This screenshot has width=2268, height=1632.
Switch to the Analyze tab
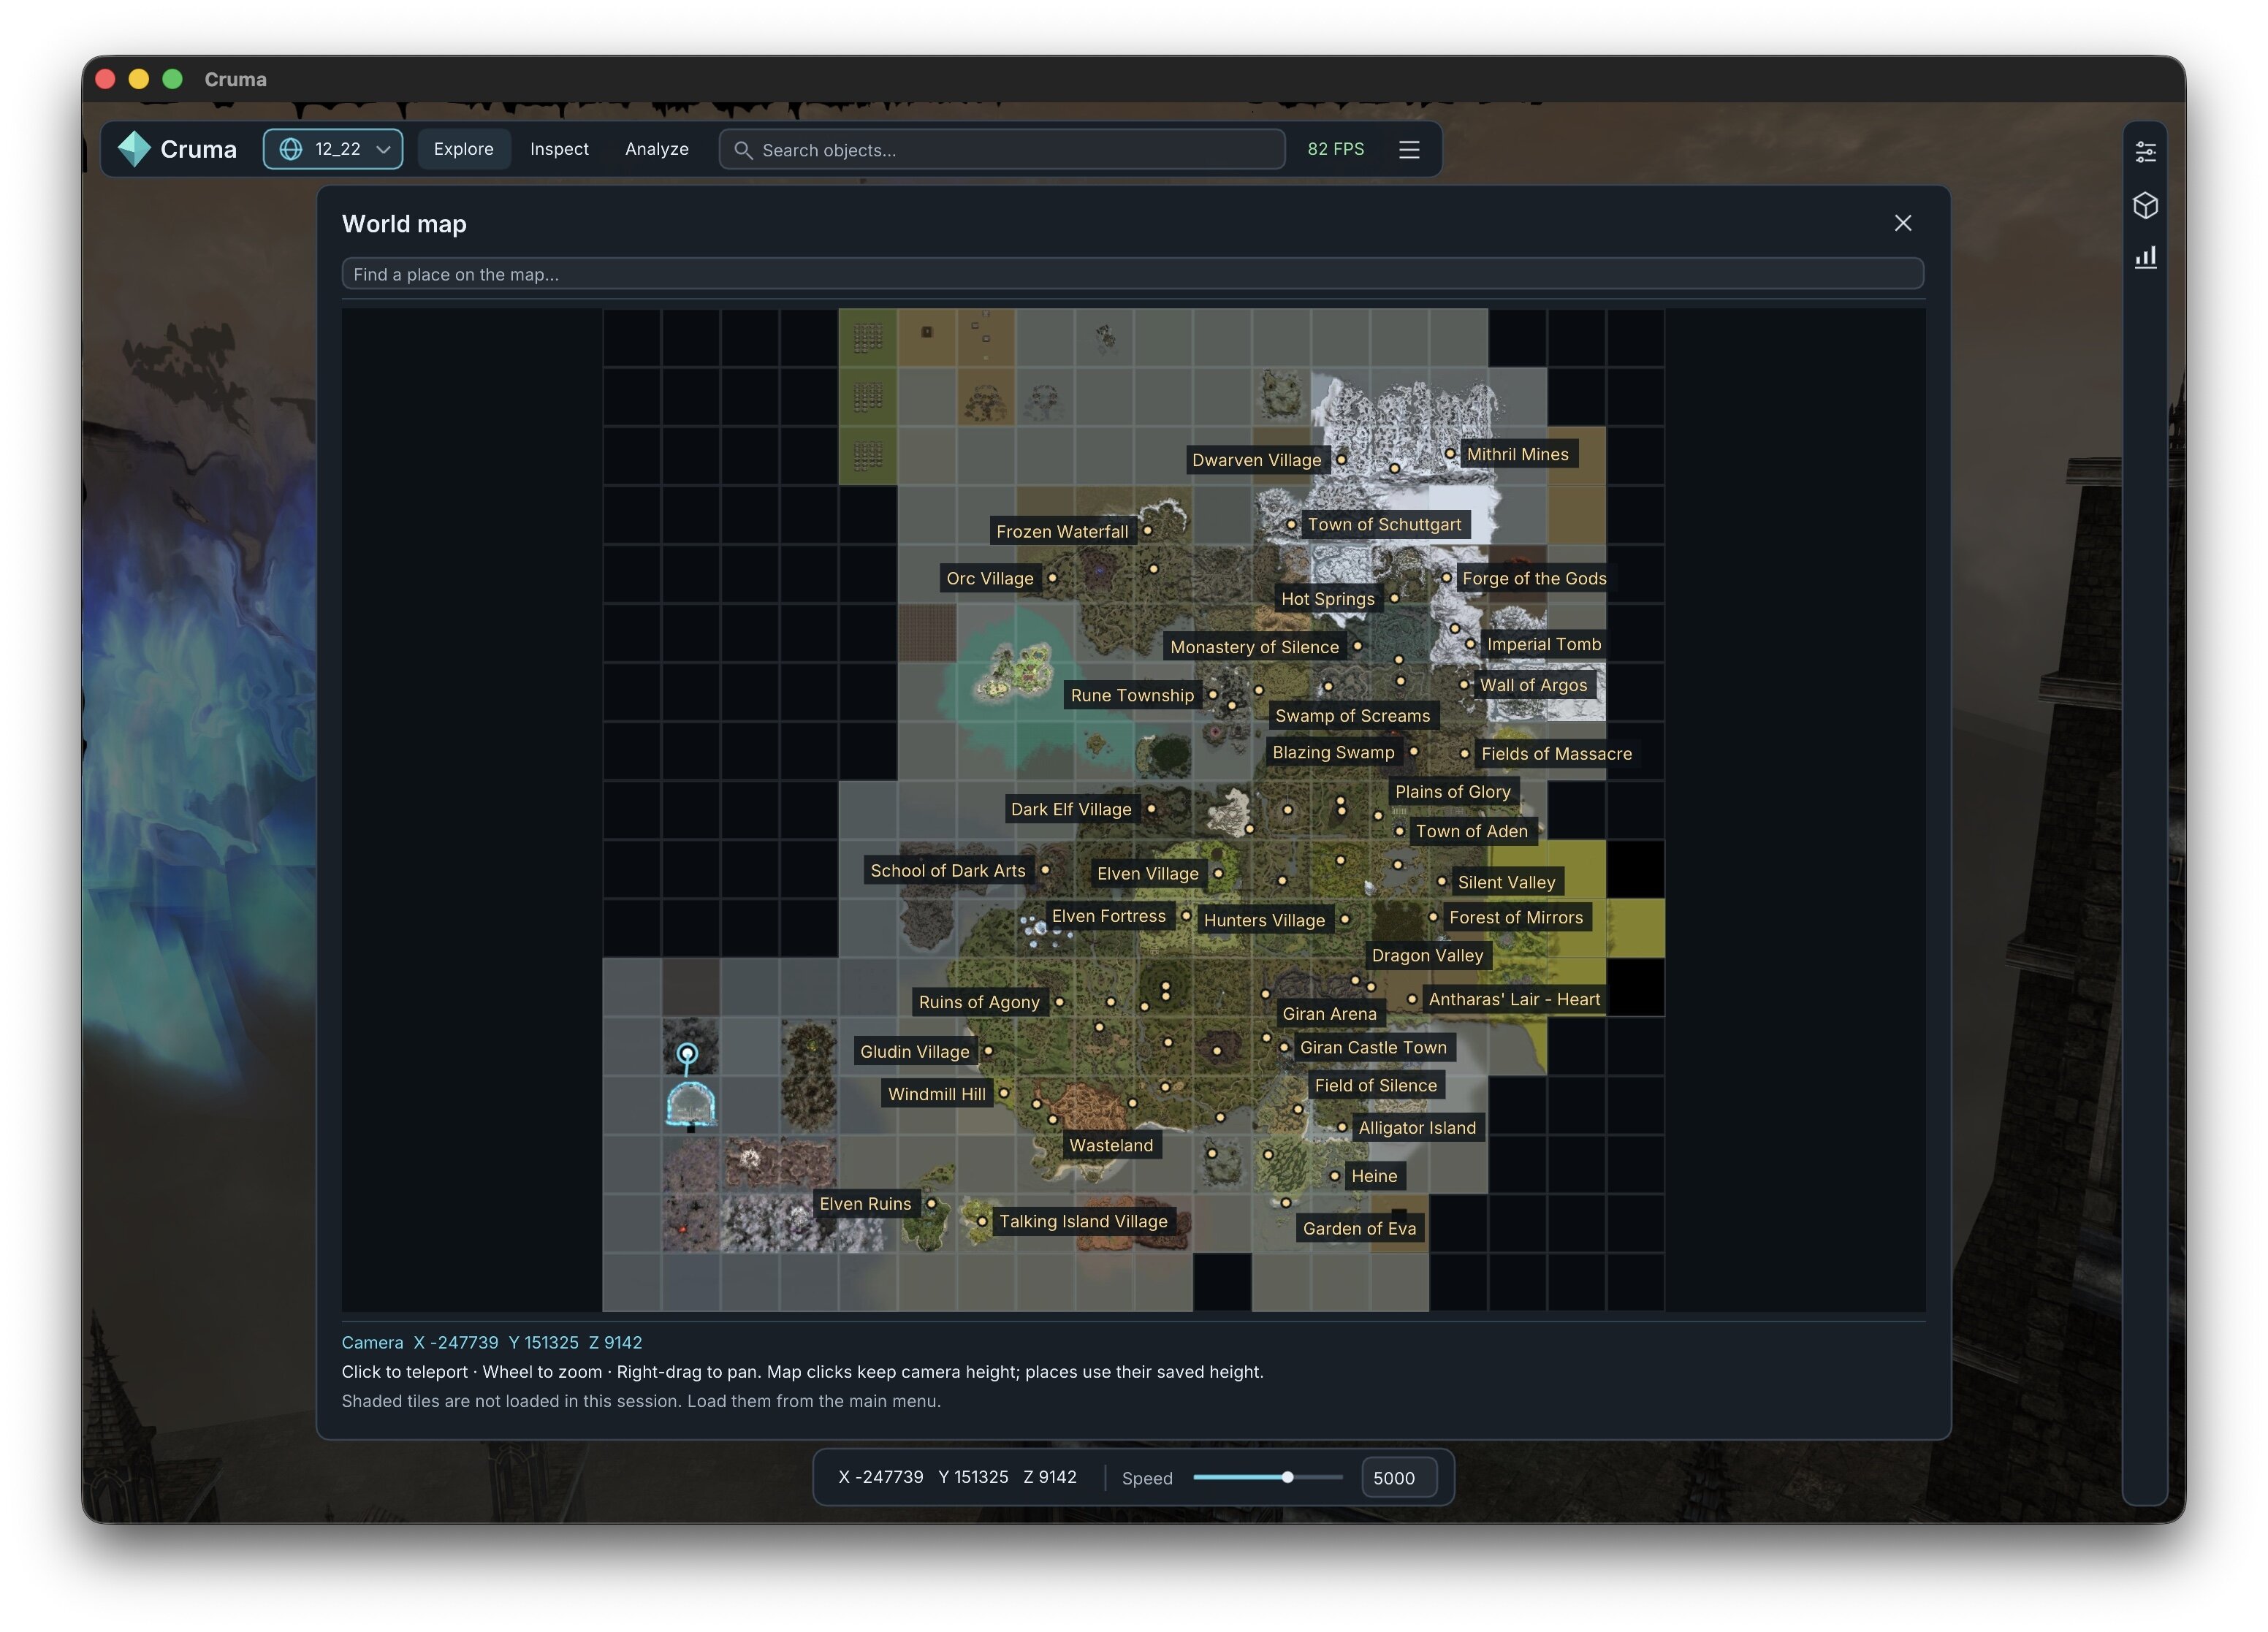click(656, 149)
